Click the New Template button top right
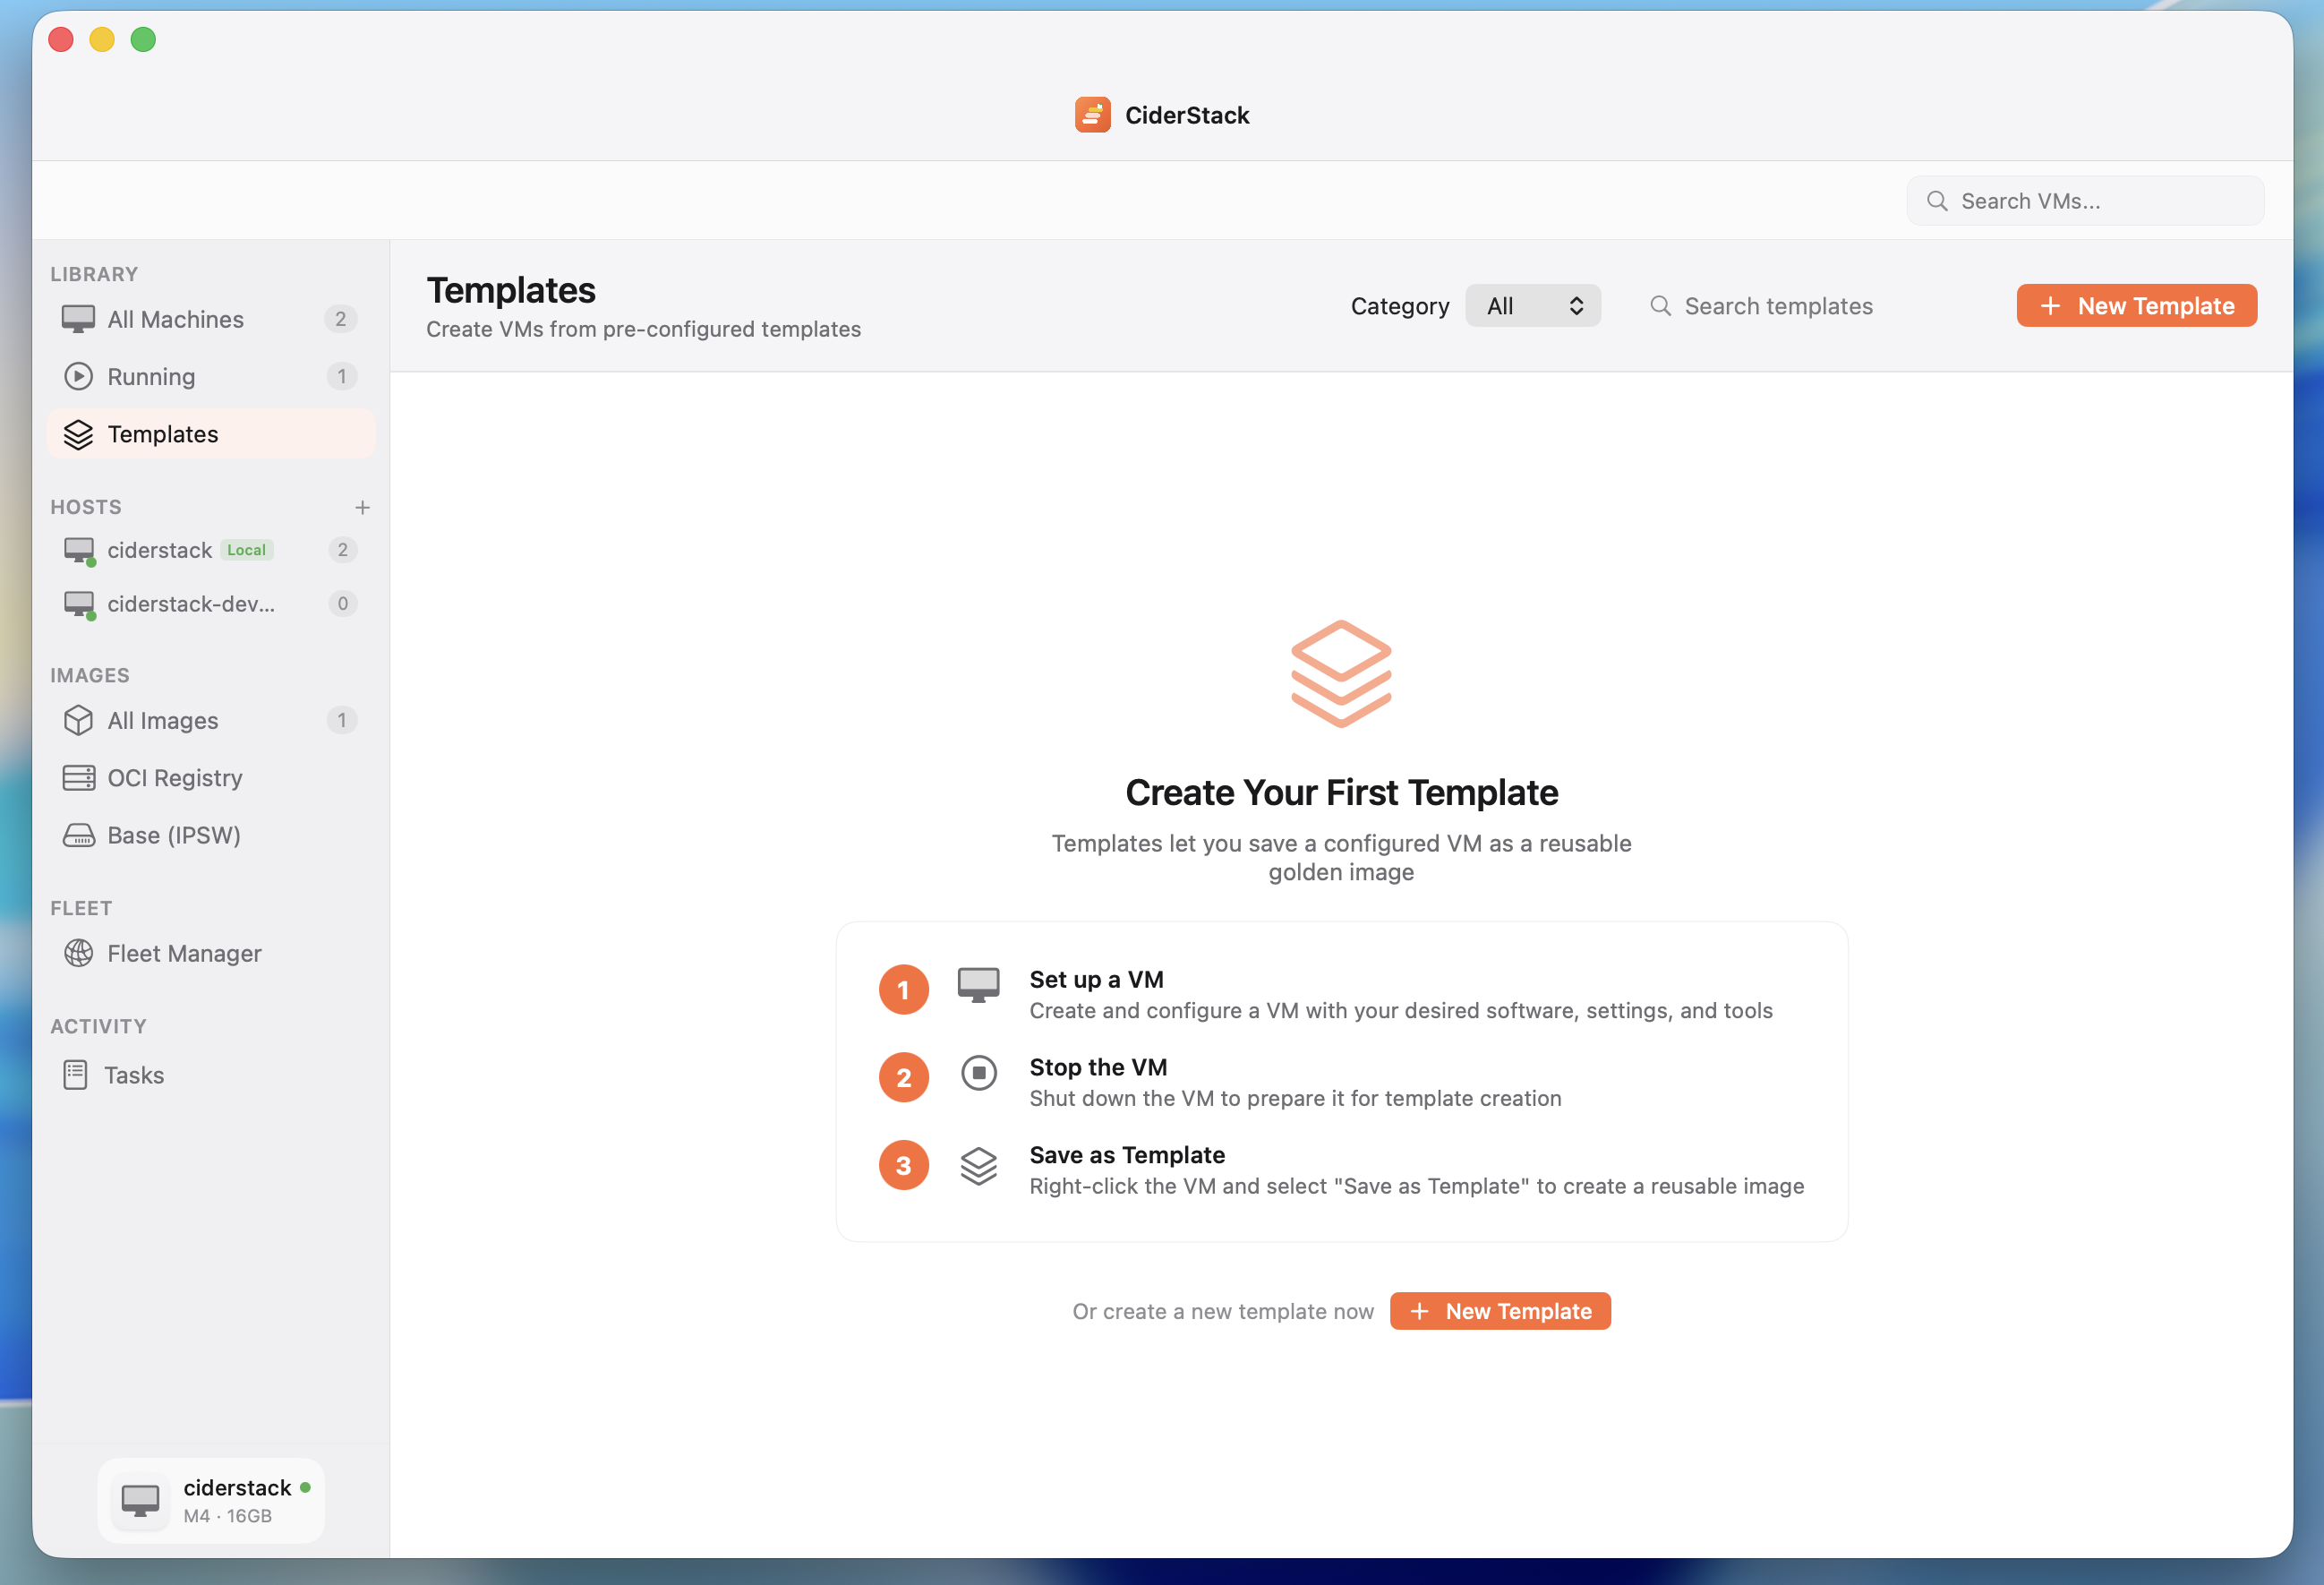 point(2137,306)
